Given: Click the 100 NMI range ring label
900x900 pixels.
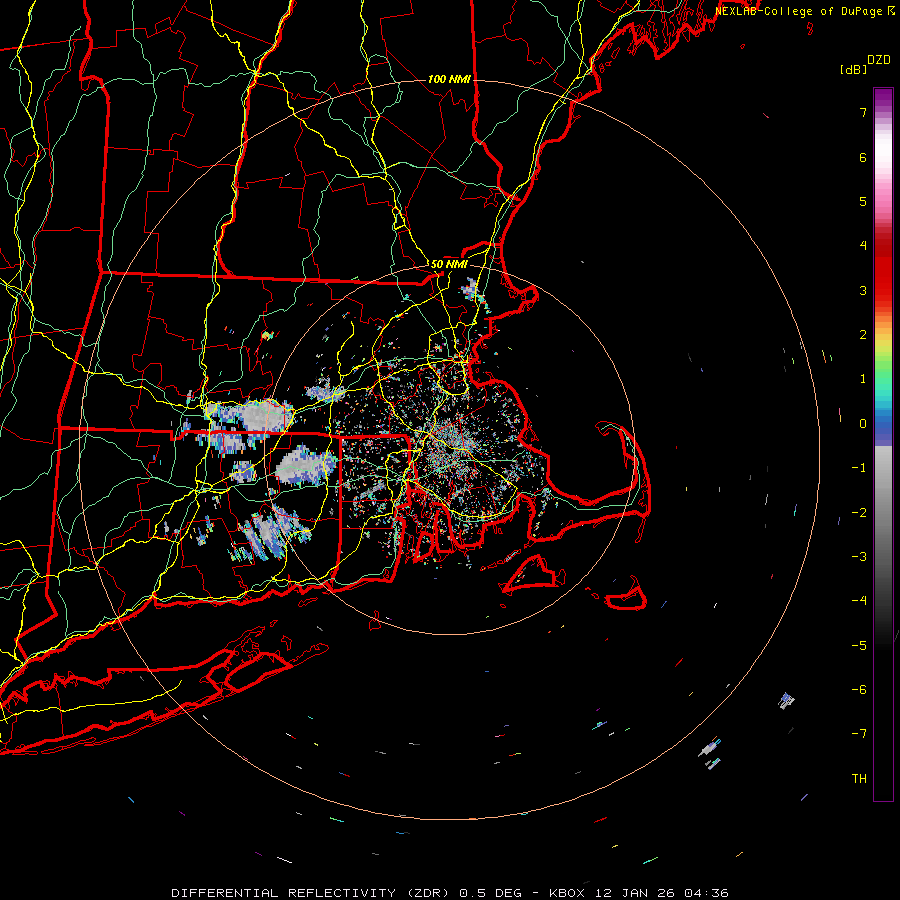Looking at the screenshot, I should (x=449, y=79).
